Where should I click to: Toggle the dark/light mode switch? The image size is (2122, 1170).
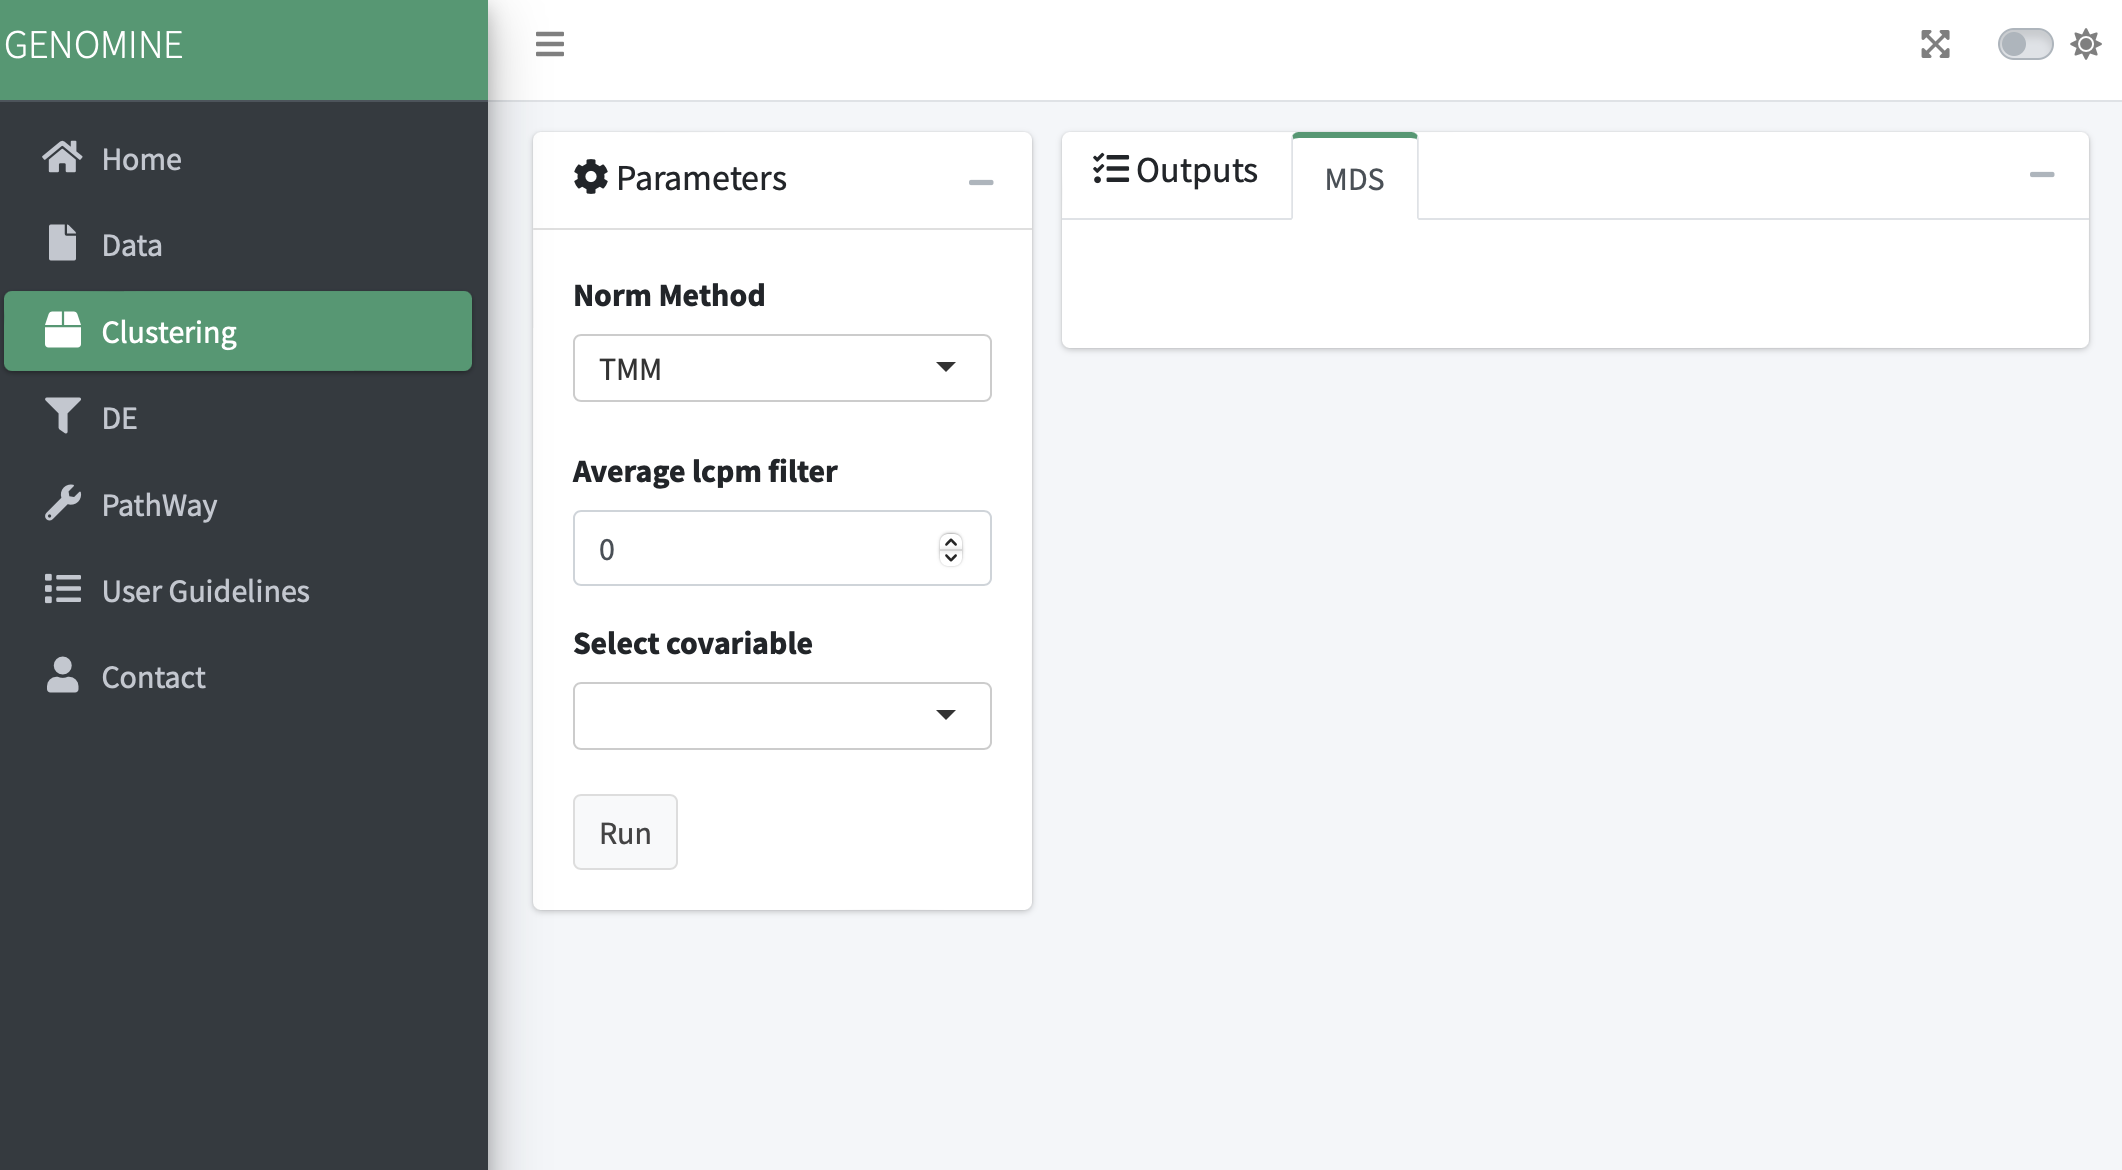[x=2023, y=43]
